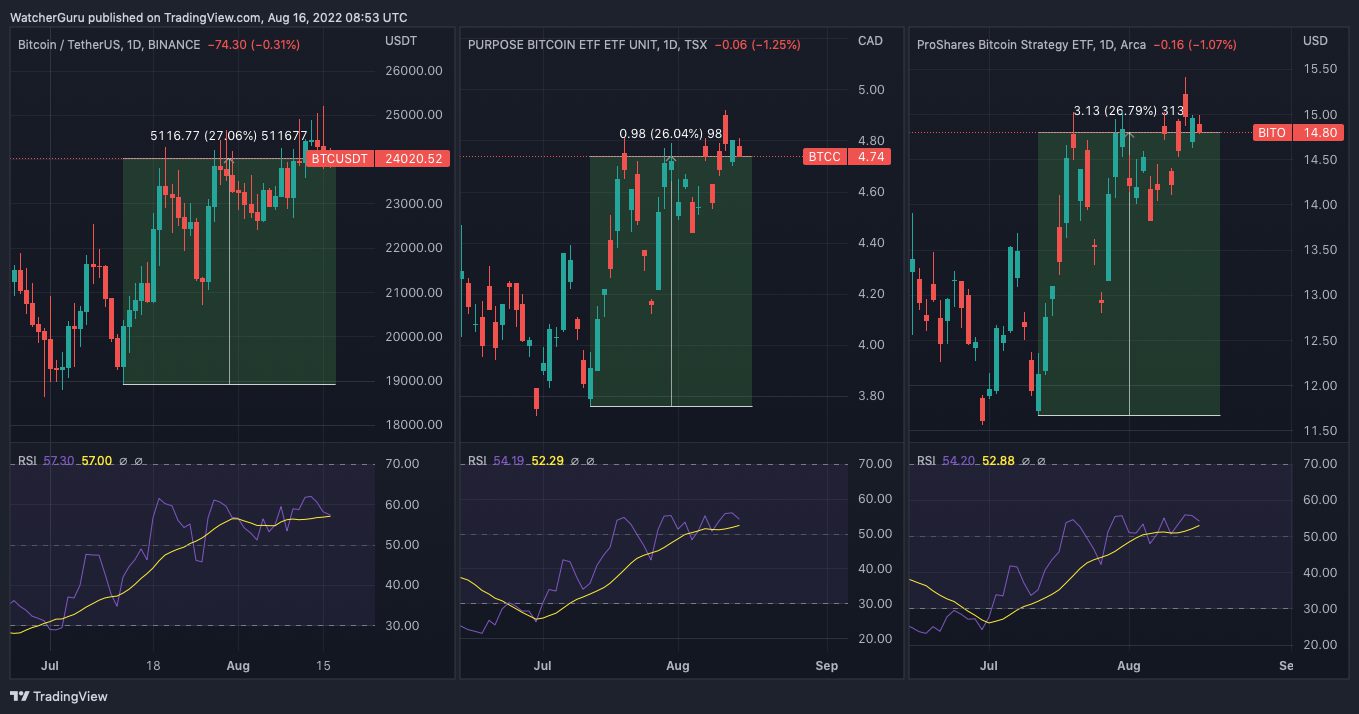
Task: Click the red BTCC symbol tag
Action: (x=824, y=156)
